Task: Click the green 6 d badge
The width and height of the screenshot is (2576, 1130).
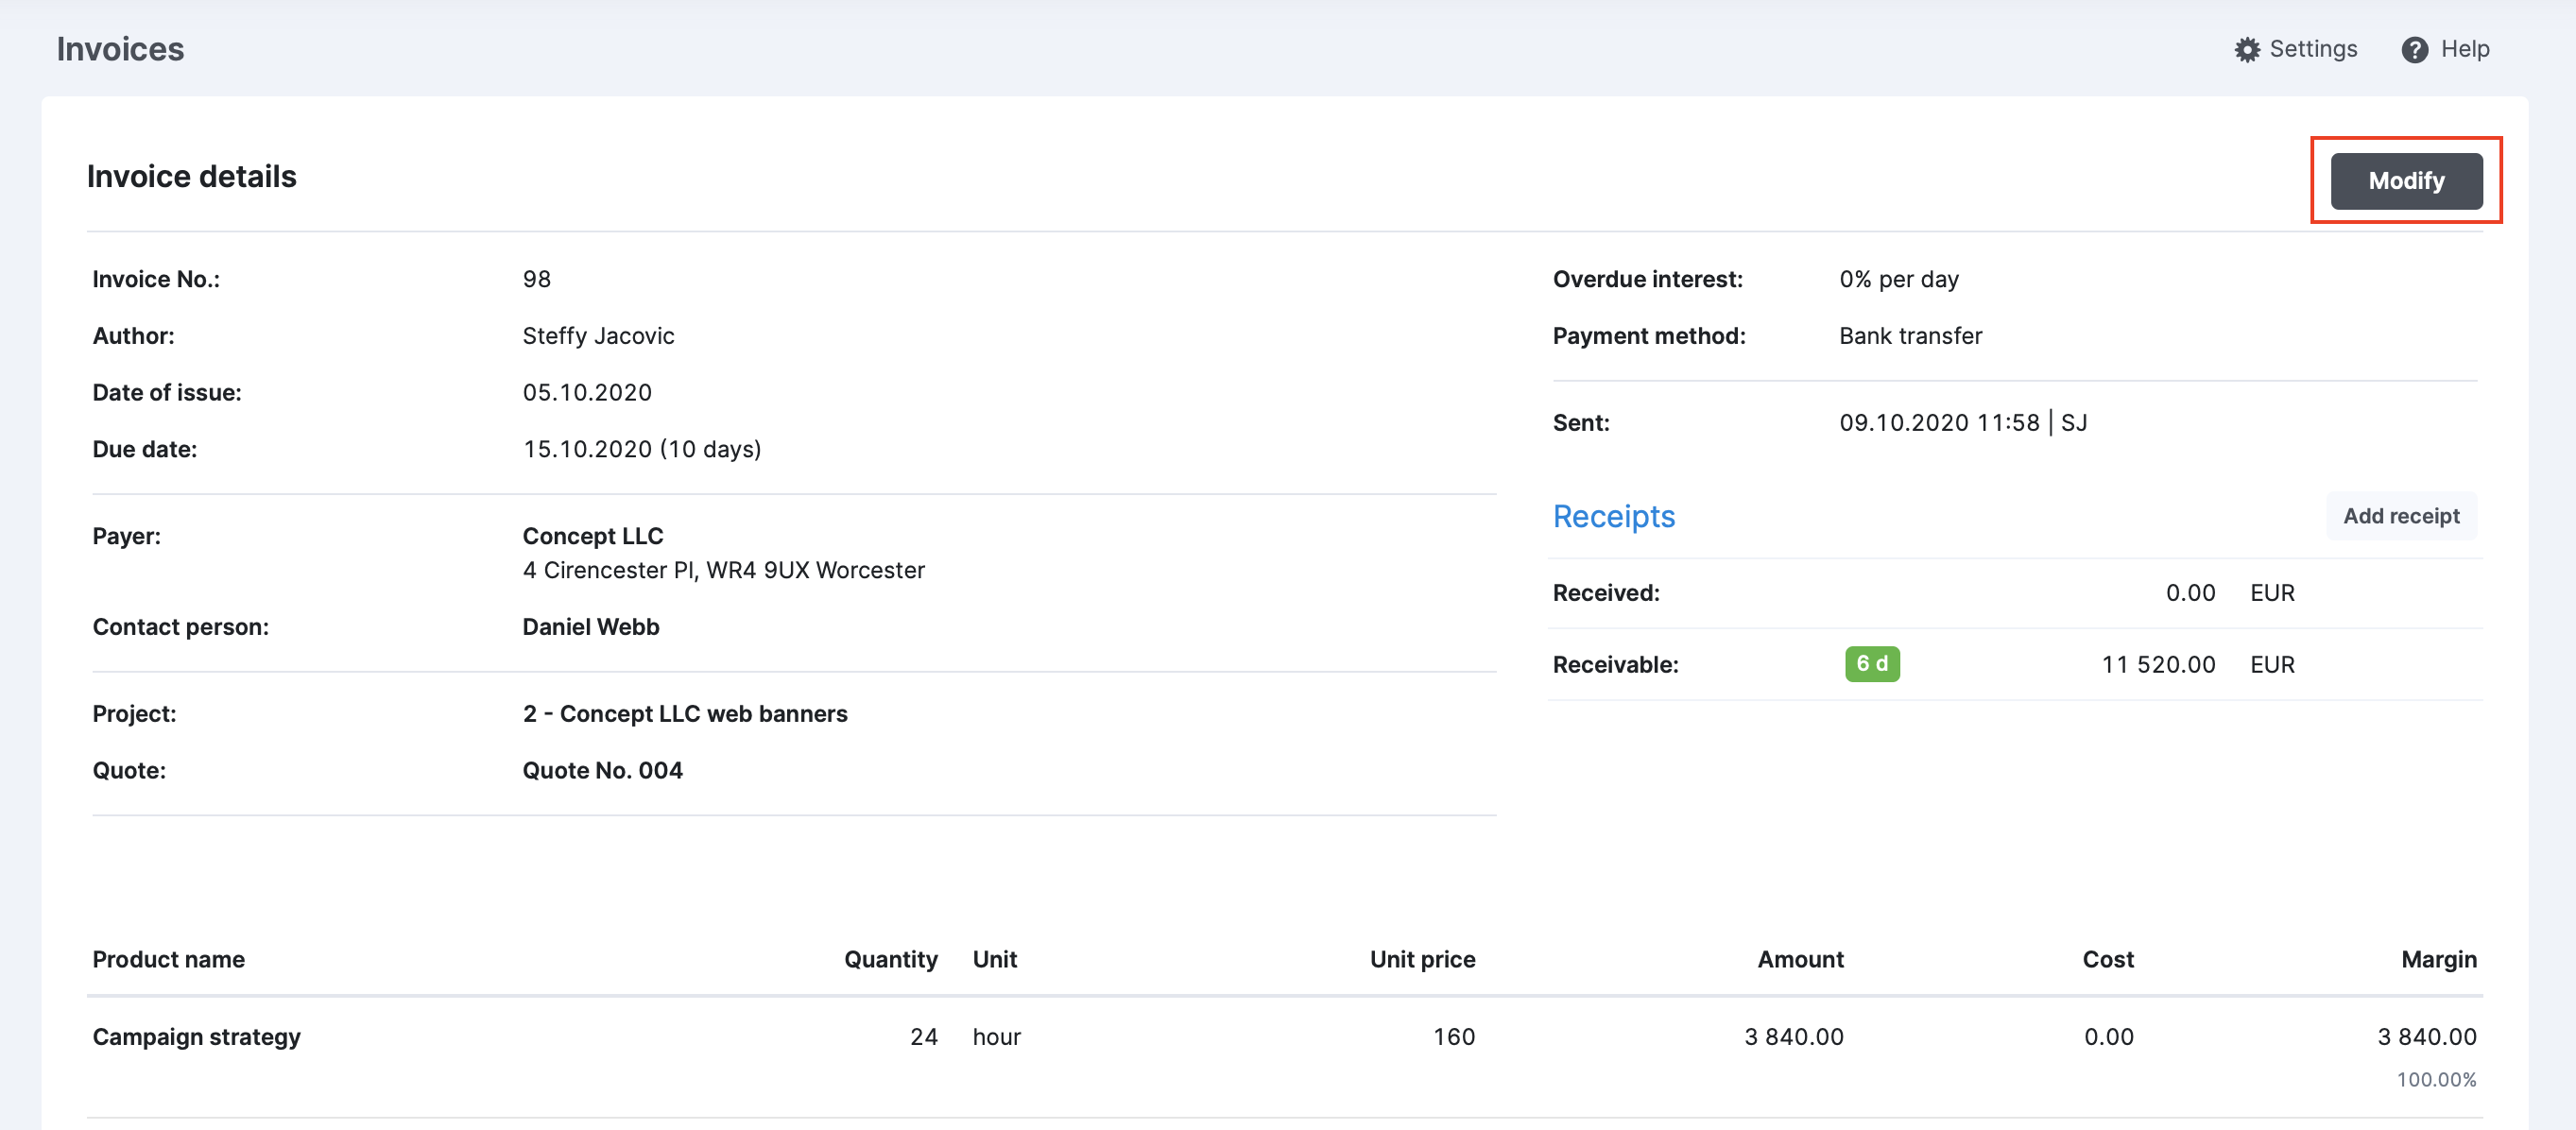Action: 1872,664
